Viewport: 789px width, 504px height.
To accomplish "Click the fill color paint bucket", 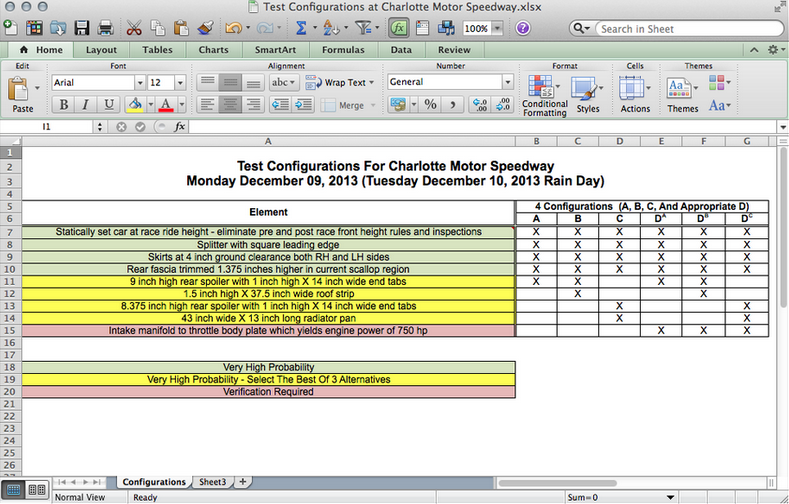I will 135,105.
